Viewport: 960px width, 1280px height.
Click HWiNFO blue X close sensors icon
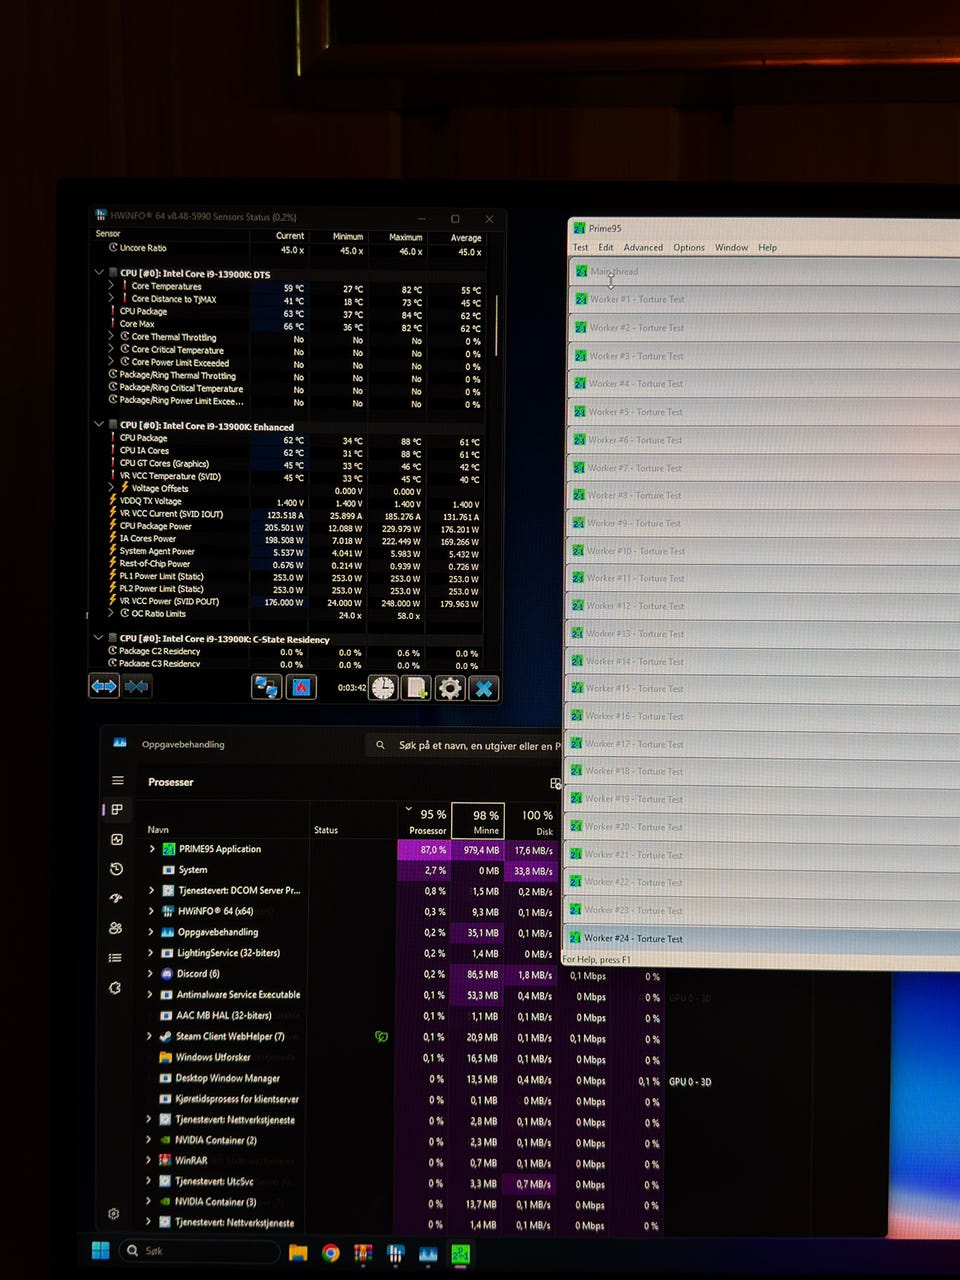point(484,688)
